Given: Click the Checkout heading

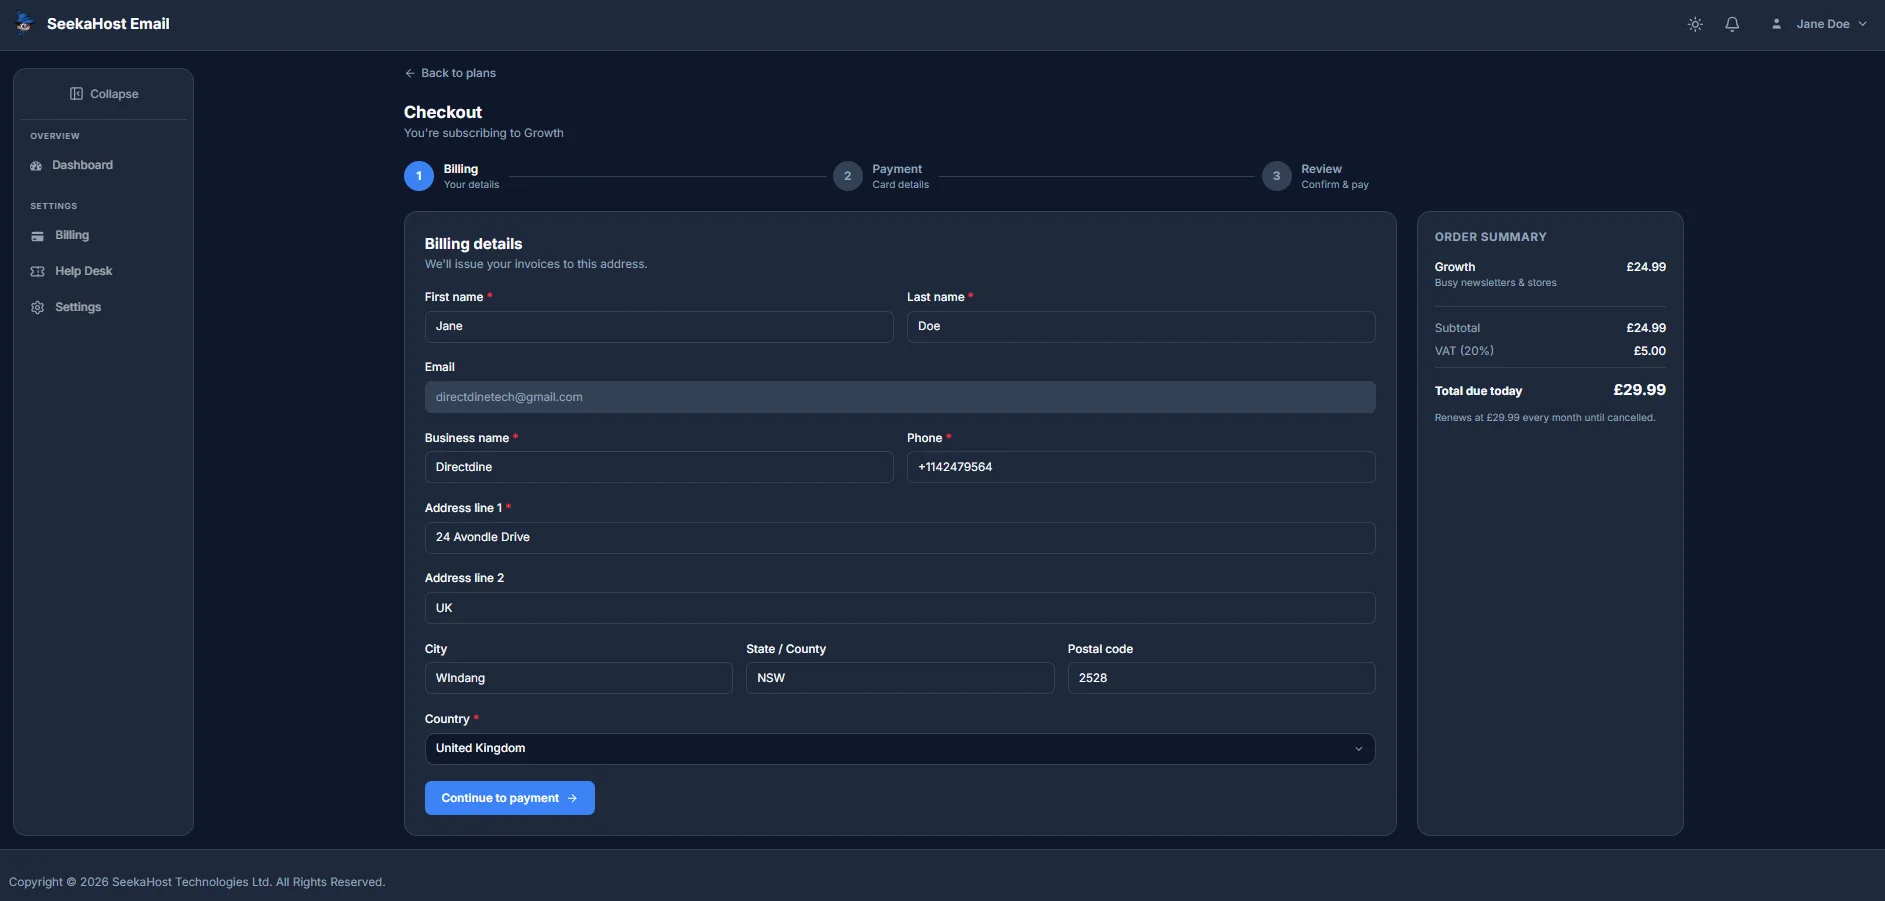Looking at the screenshot, I should (x=443, y=112).
